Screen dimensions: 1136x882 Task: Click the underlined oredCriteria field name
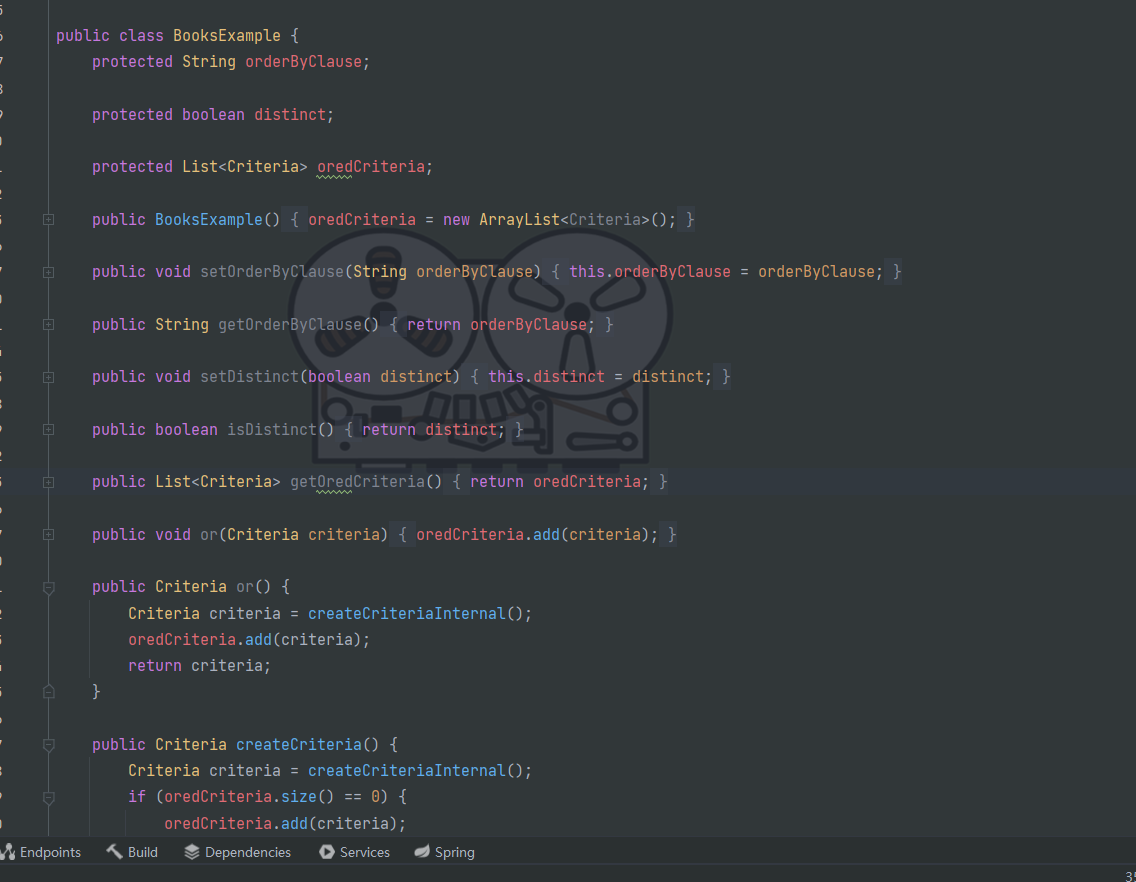pos(370,167)
